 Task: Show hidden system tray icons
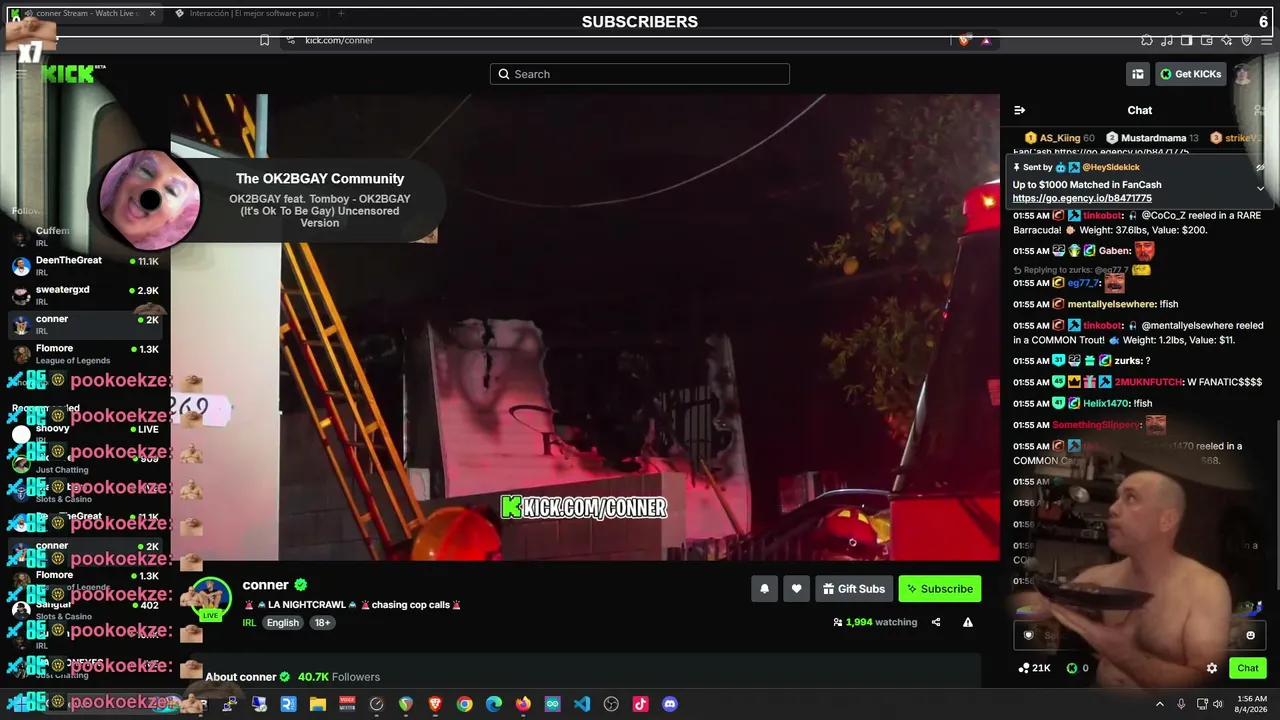point(1160,704)
